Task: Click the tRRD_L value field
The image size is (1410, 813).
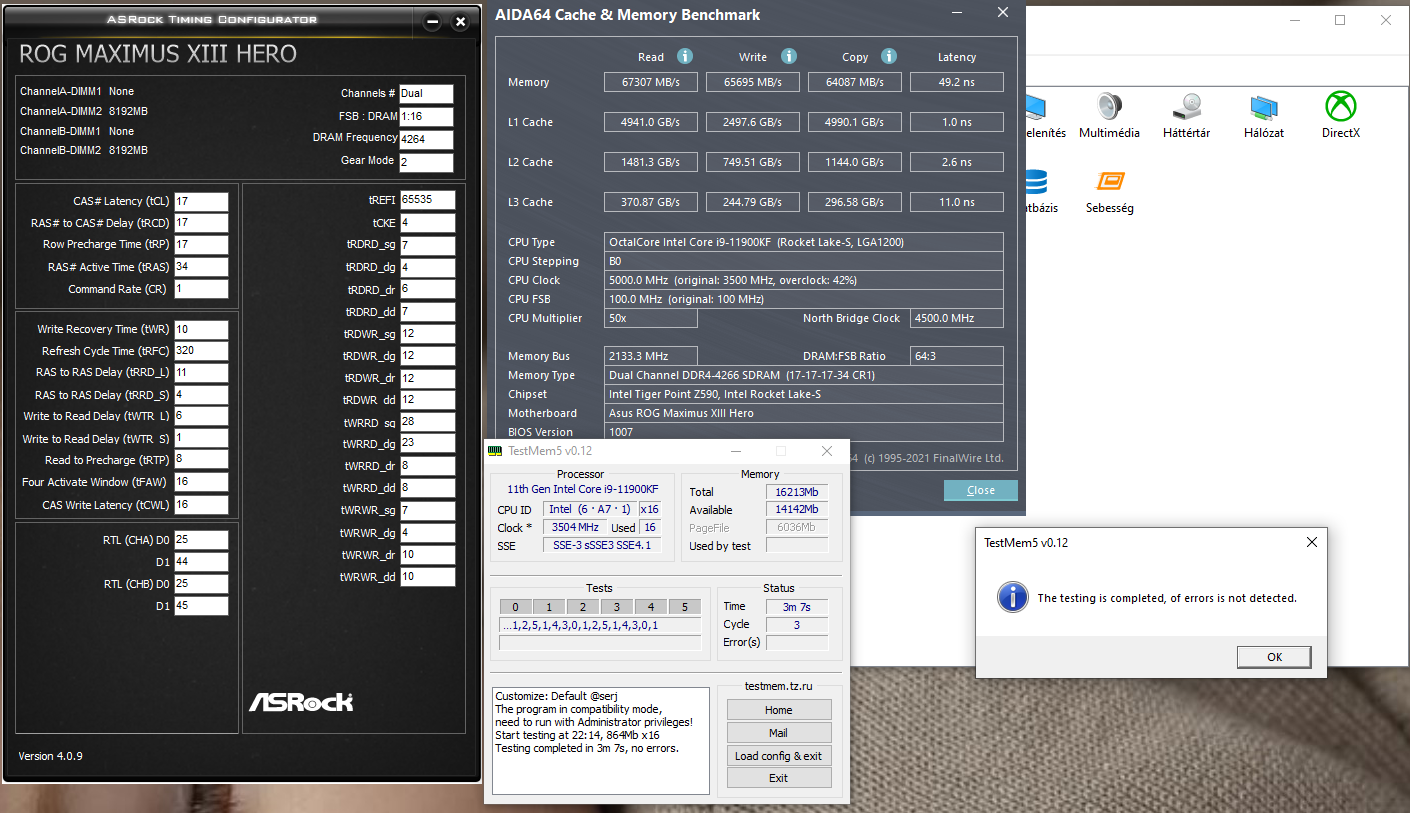Action: (x=201, y=372)
